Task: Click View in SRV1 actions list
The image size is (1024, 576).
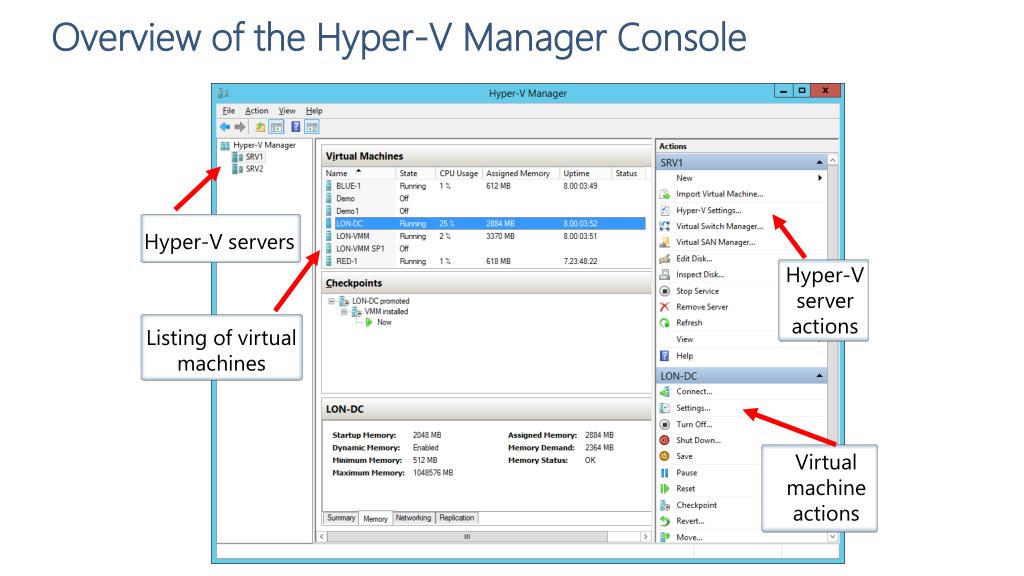Action: point(684,339)
